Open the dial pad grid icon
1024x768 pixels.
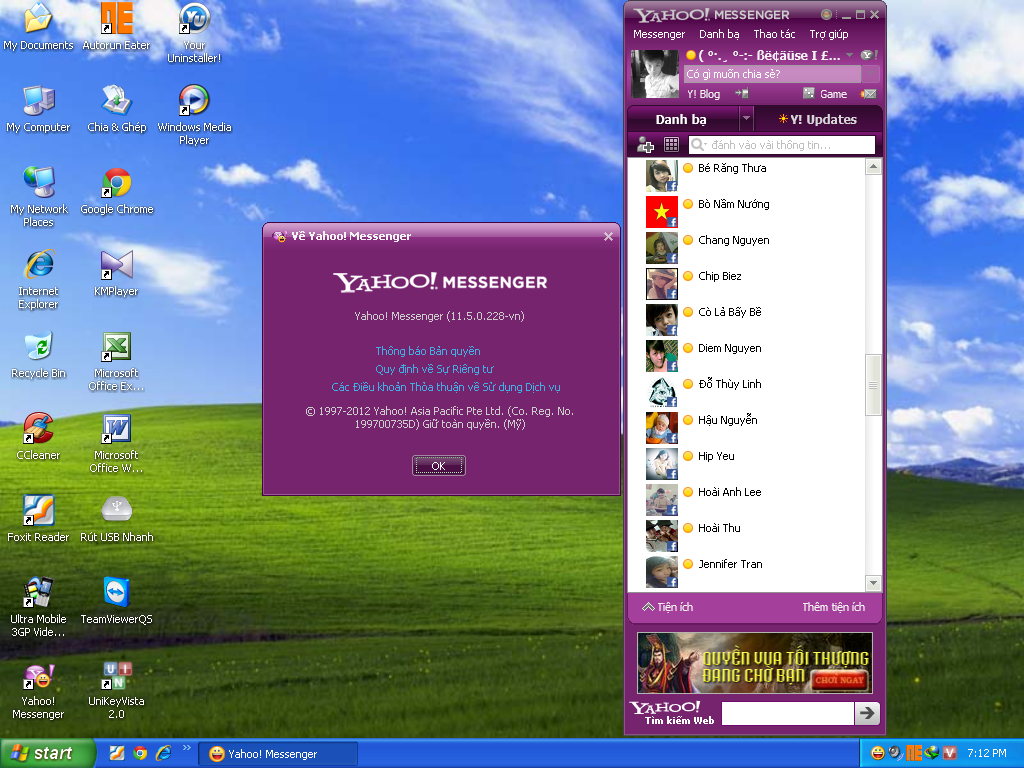click(671, 144)
